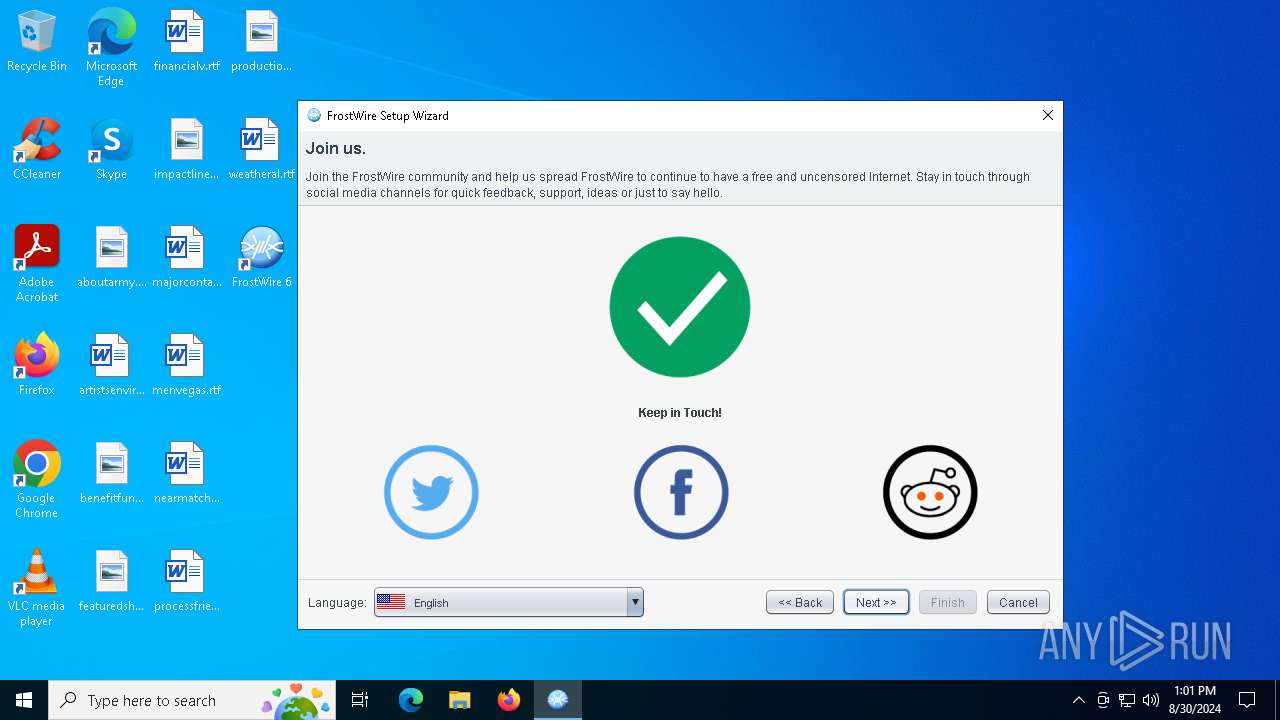The image size is (1280, 720).
Task: Select Firefox desktop shortcut
Action: (37, 365)
